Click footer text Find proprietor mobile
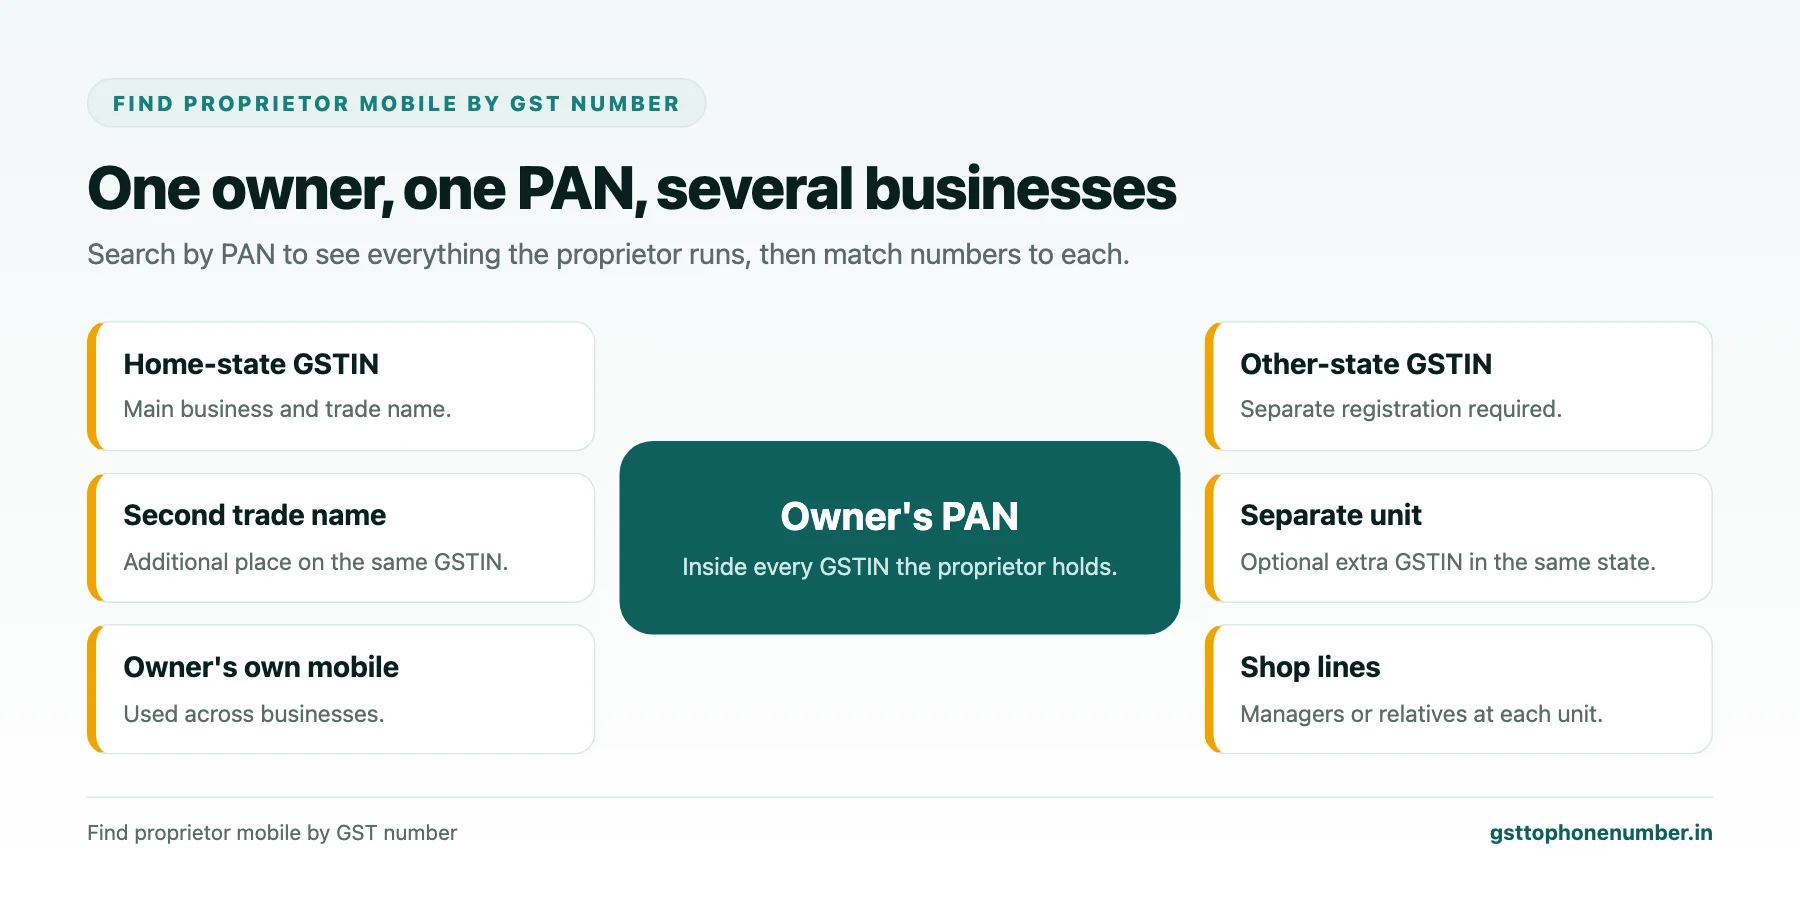1800x915 pixels. click(x=272, y=833)
